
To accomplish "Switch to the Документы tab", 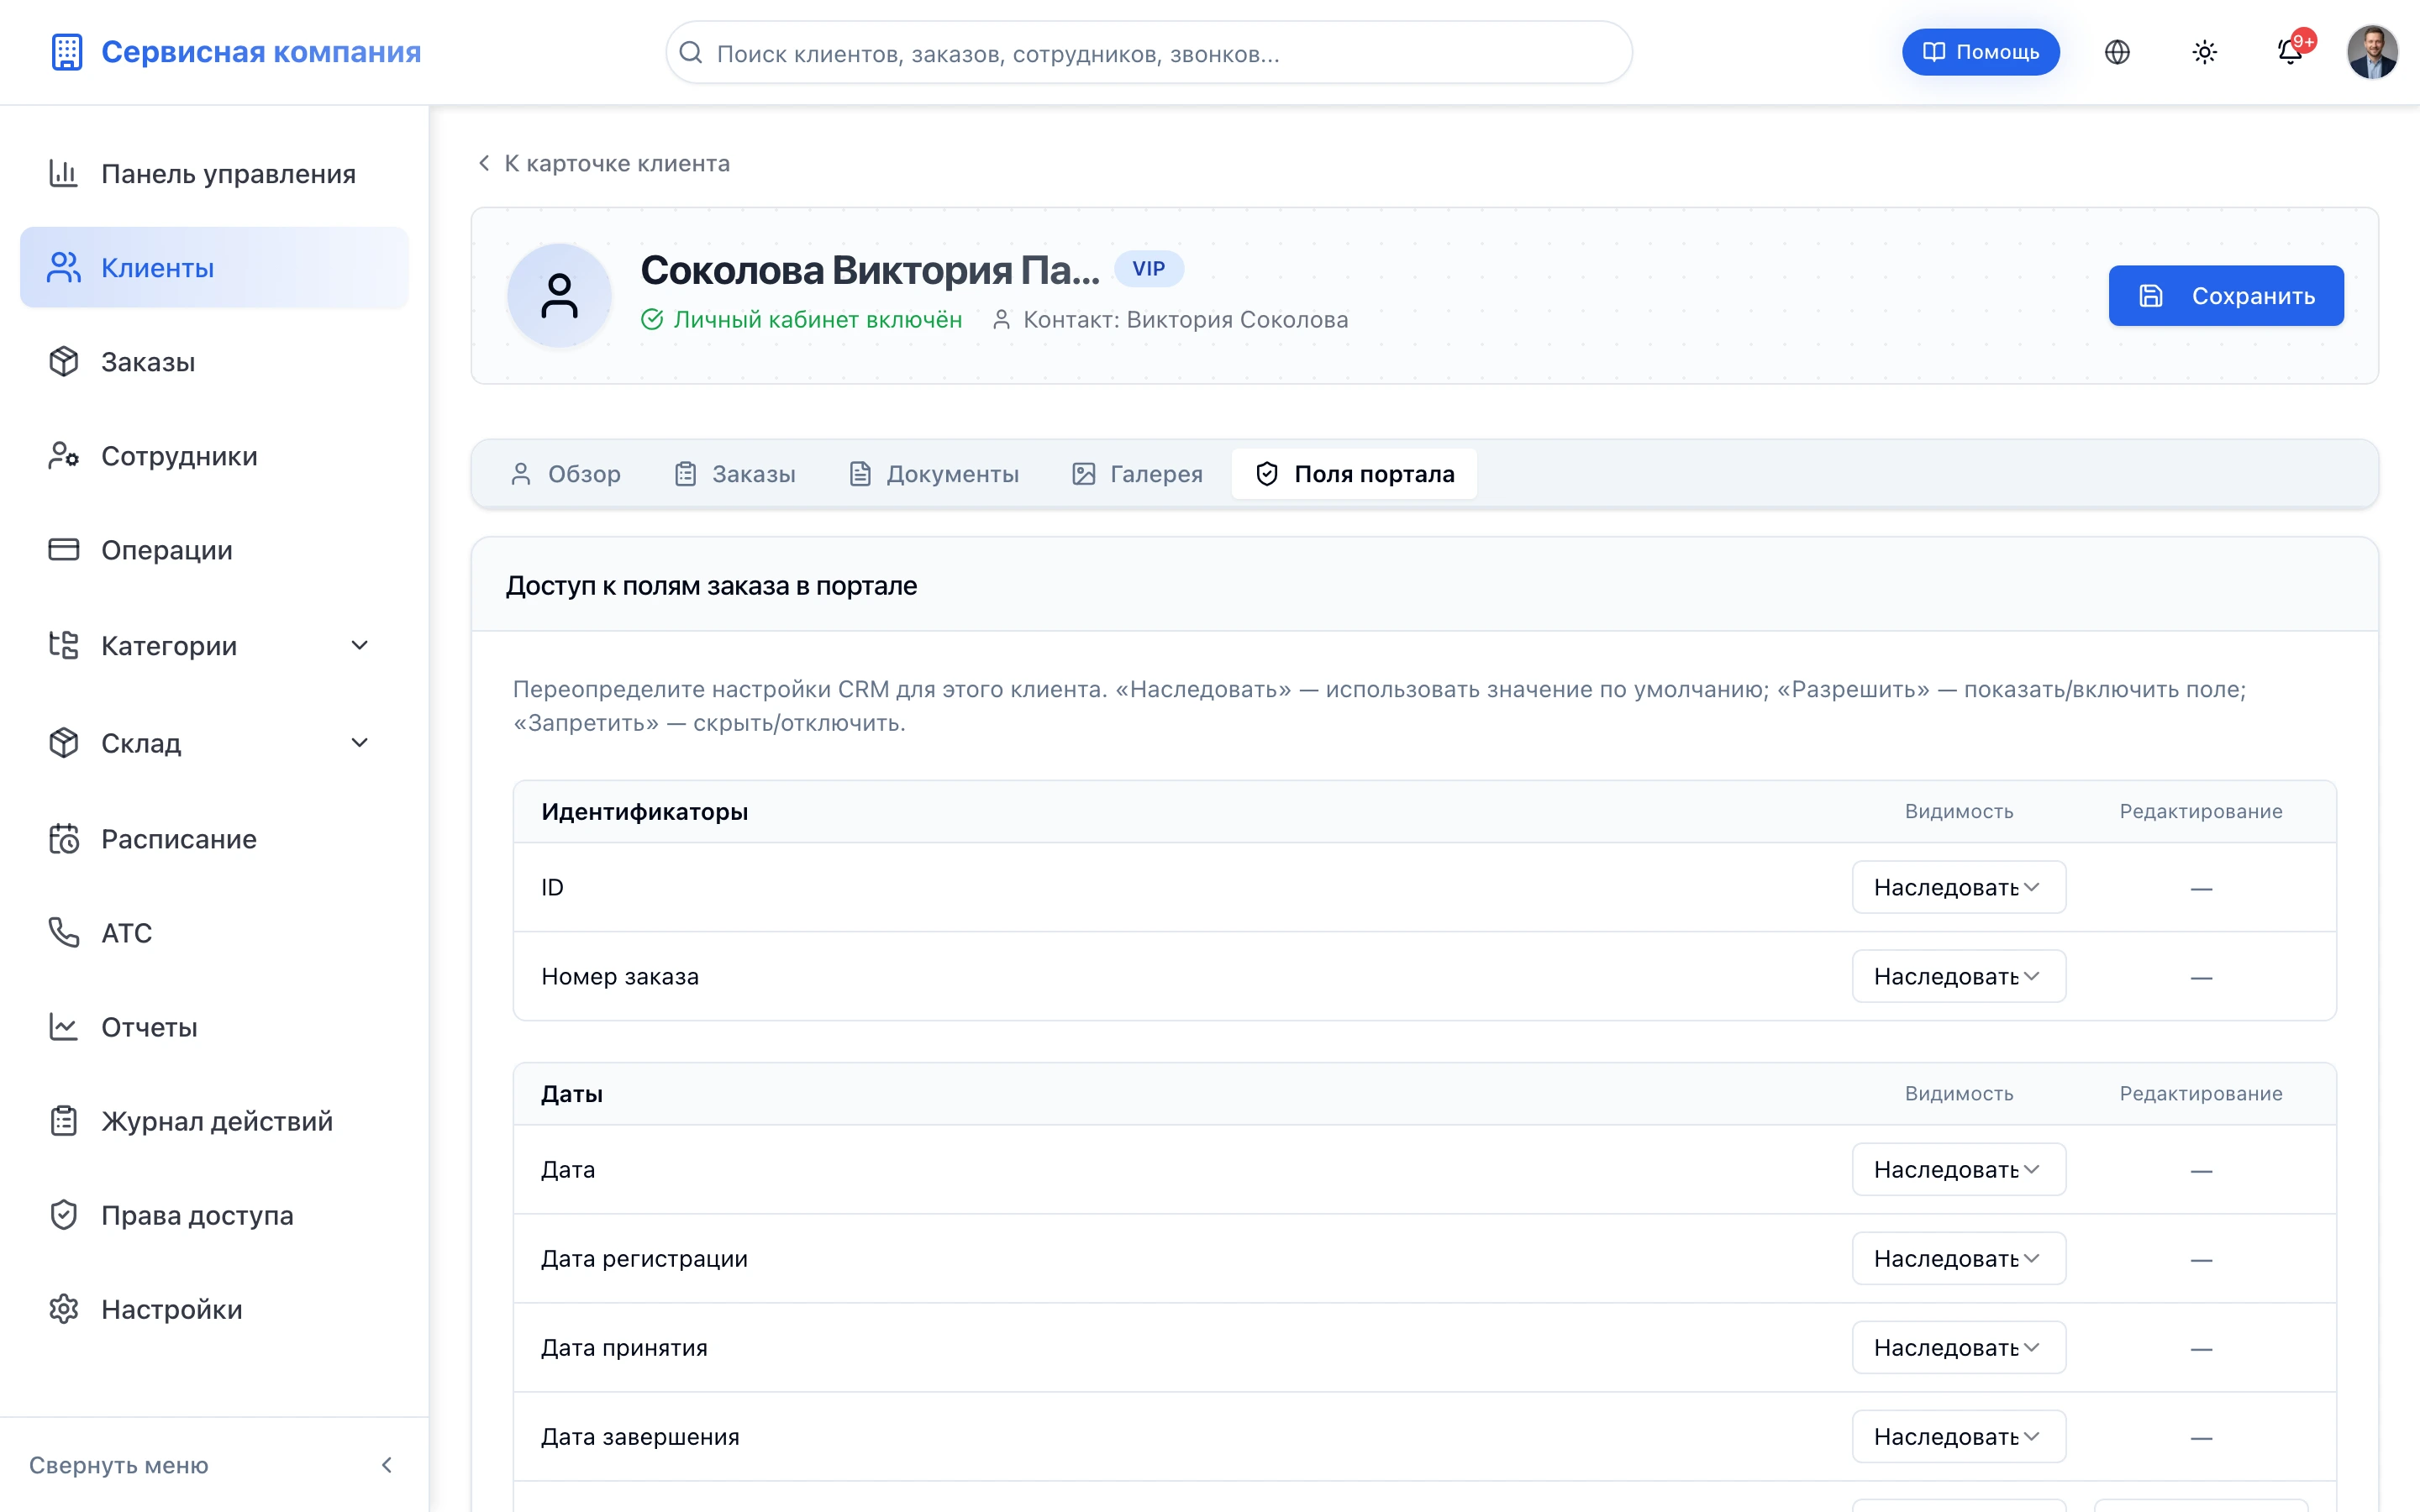I will pos(934,473).
